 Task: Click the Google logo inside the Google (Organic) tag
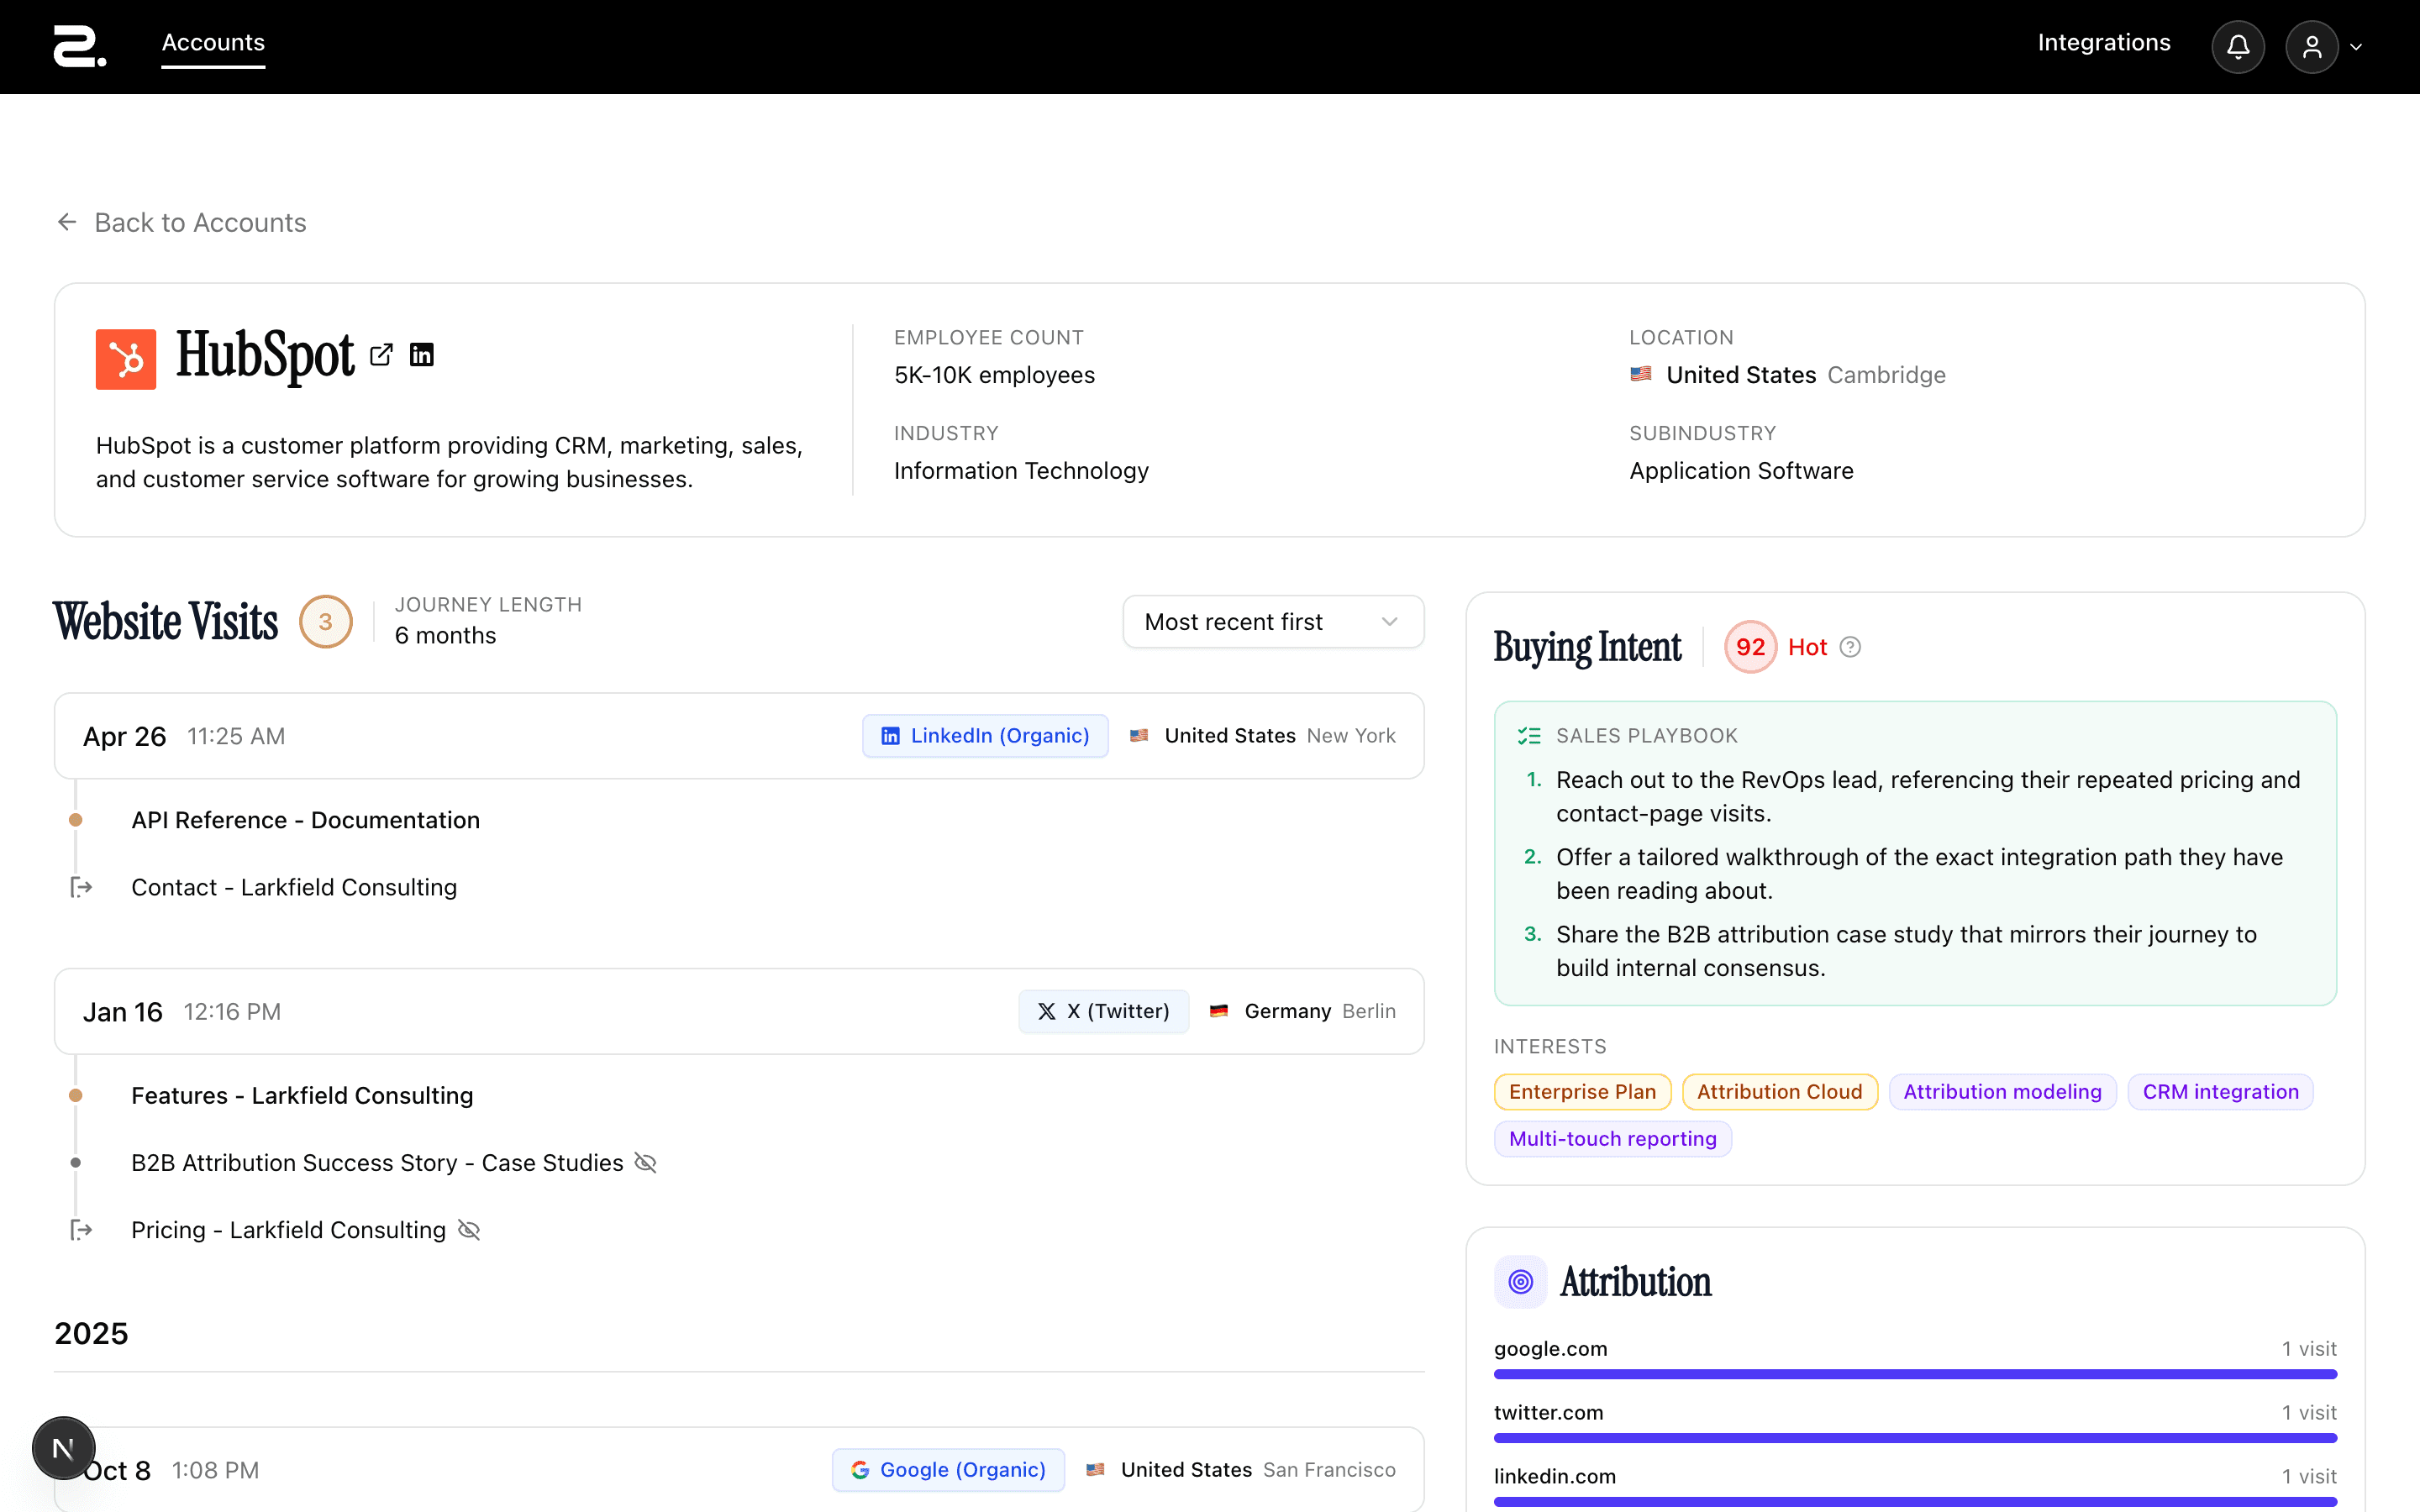coord(859,1470)
